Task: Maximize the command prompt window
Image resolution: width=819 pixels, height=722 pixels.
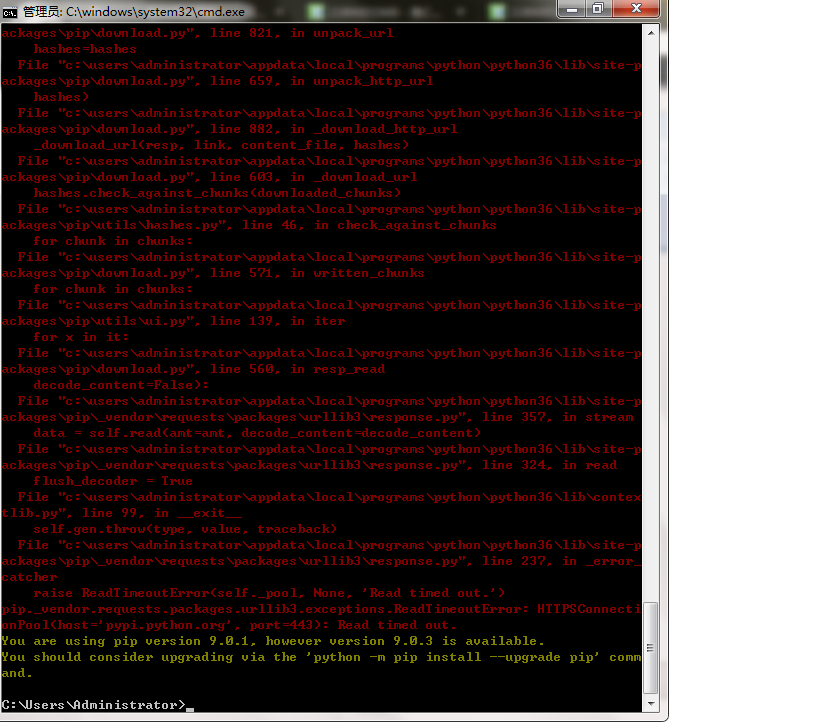Action: 598,9
